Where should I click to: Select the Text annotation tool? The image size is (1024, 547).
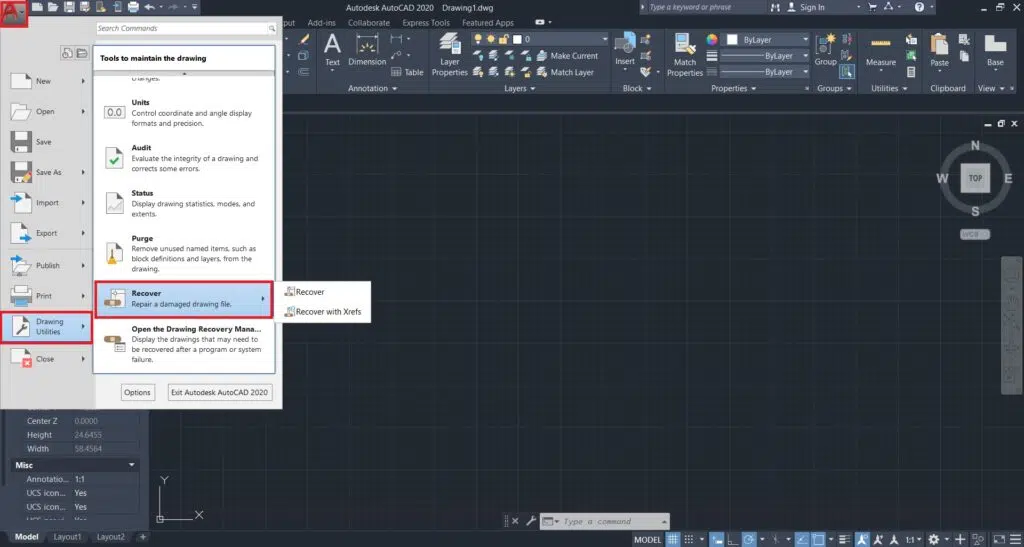point(332,48)
